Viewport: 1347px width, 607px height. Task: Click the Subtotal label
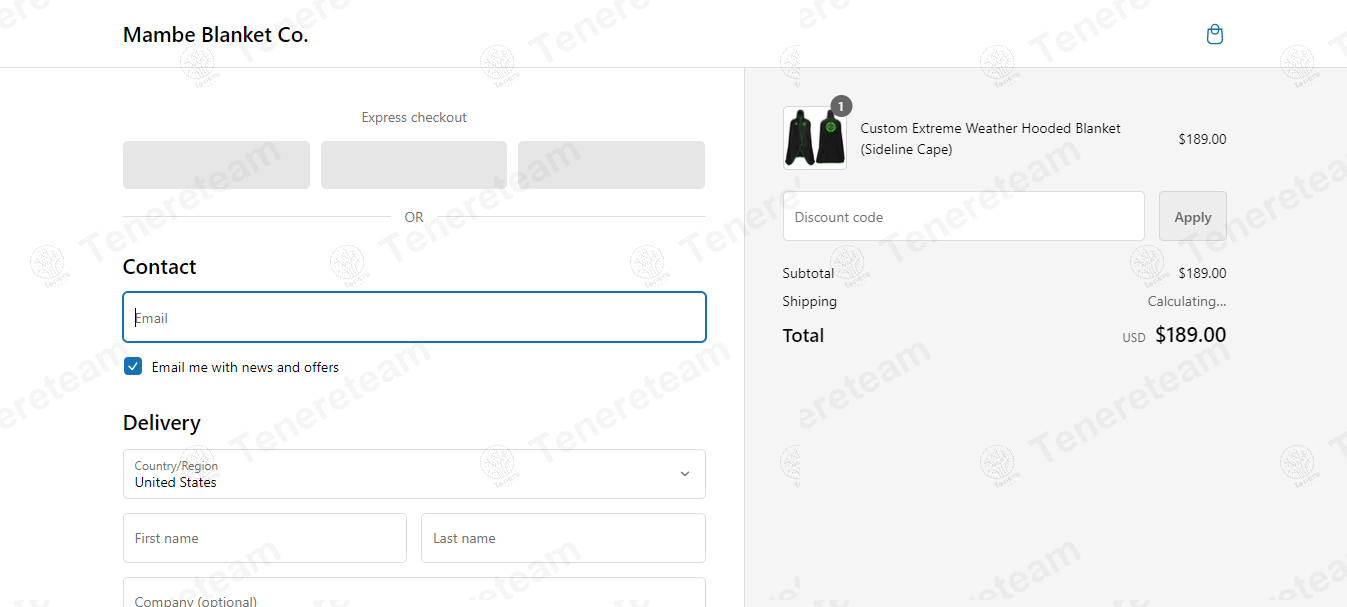click(808, 273)
